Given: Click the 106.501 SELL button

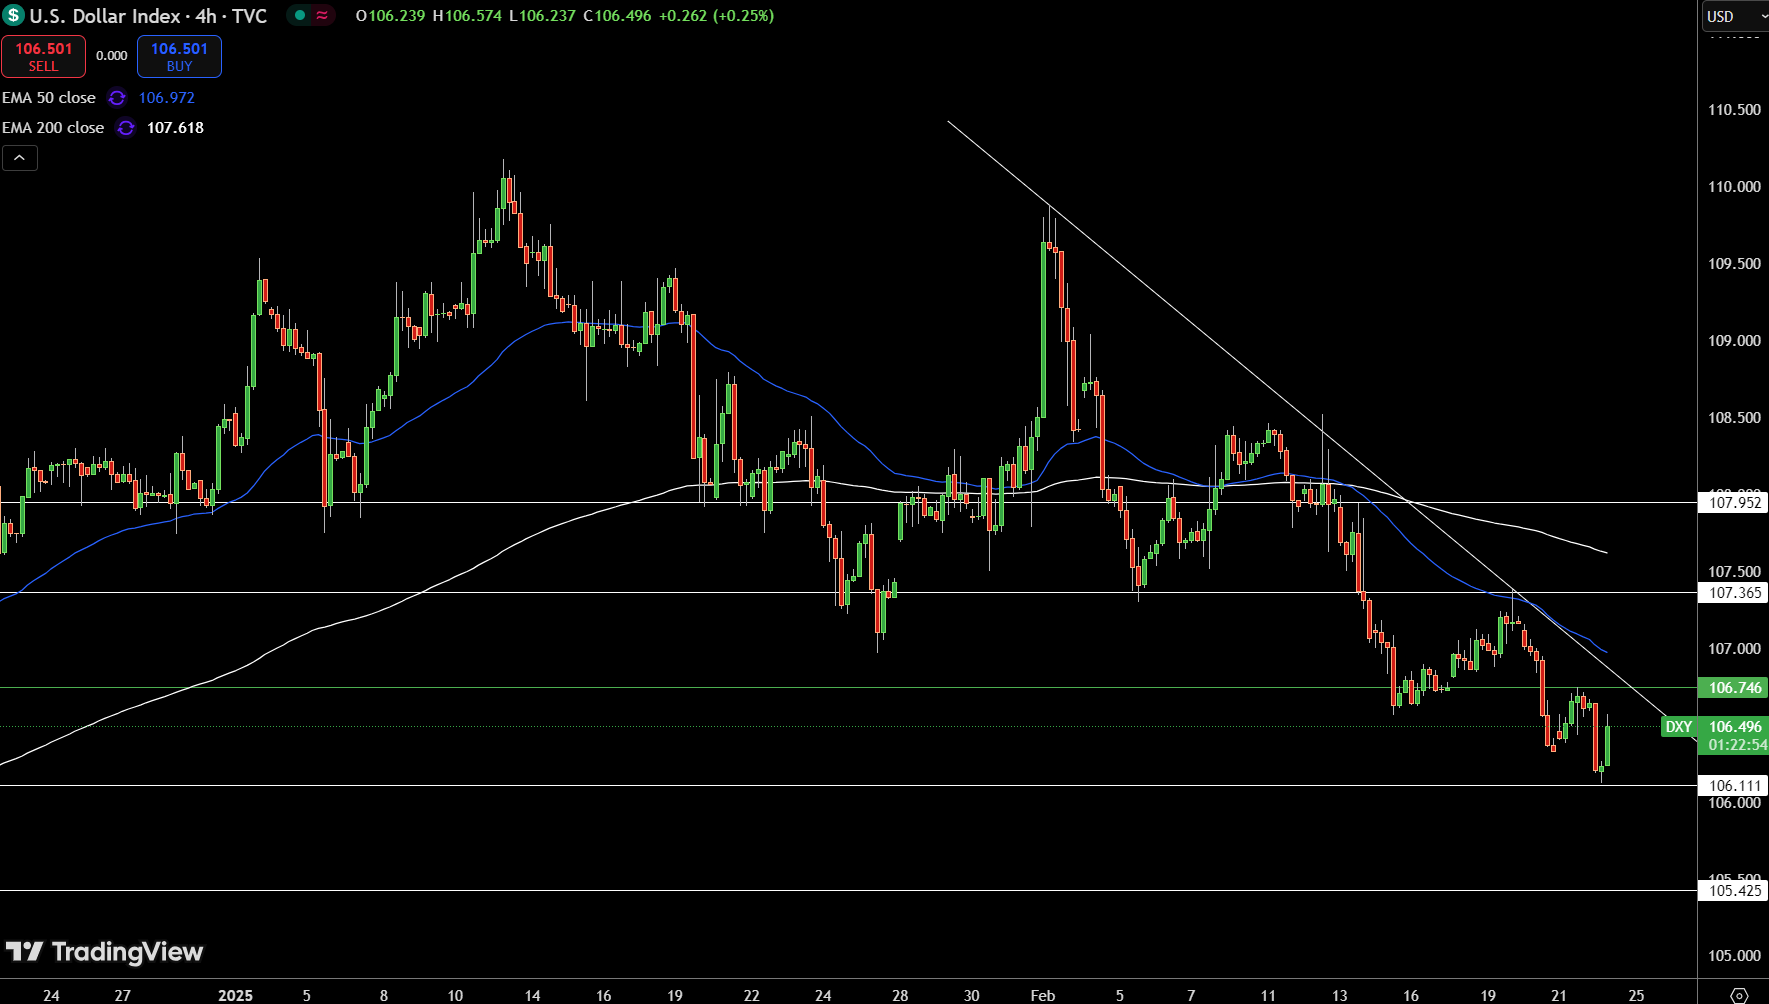Looking at the screenshot, I should point(43,56).
